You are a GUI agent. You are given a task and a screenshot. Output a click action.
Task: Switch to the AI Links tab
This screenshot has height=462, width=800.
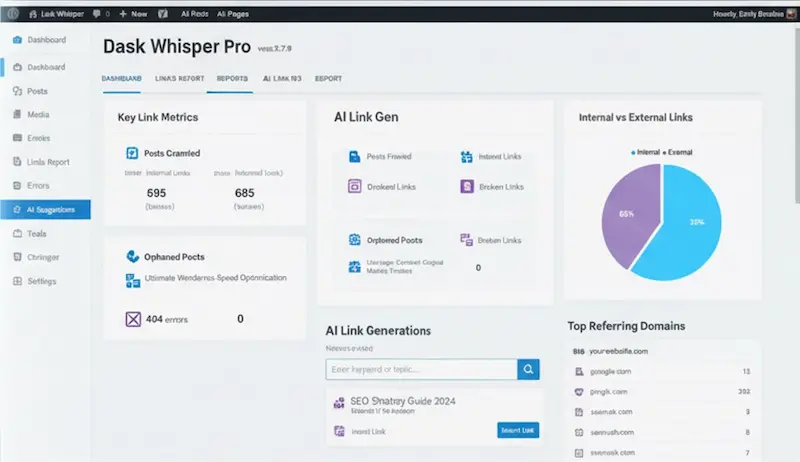coord(282,79)
